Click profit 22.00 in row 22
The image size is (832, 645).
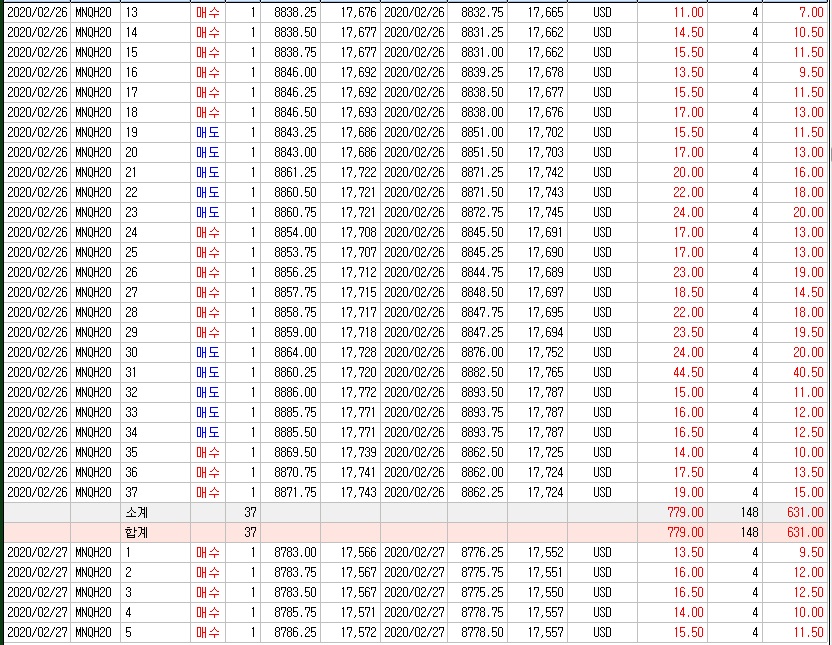point(688,192)
